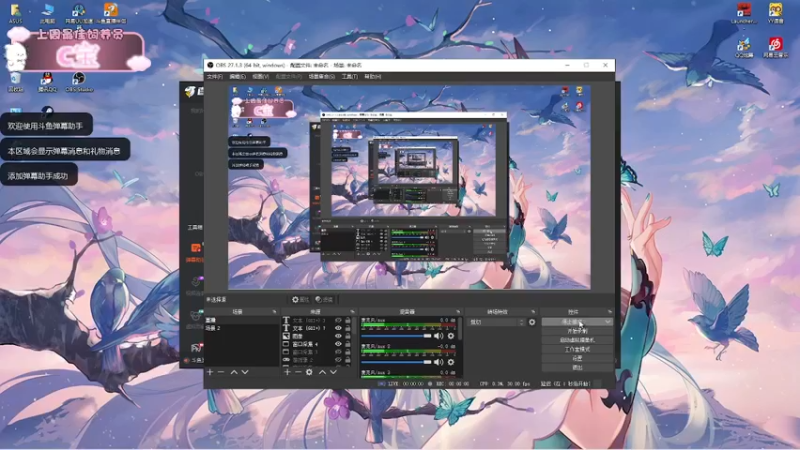This screenshot has height=450, width=800.
Task: Click the 退出 exit button in controls
Action: click(x=577, y=367)
